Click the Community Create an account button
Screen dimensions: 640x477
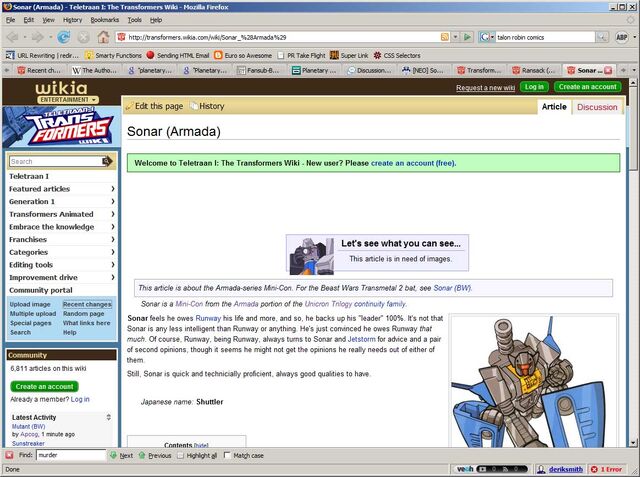[44, 386]
